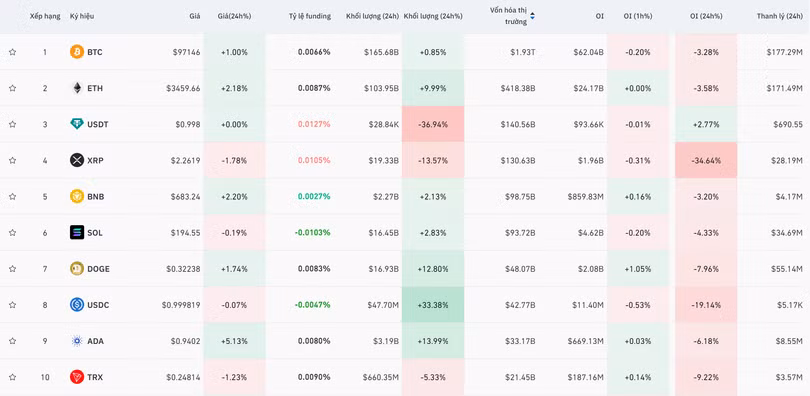
Task: Sort by OI (1h%) header
Action: [638, 17]
